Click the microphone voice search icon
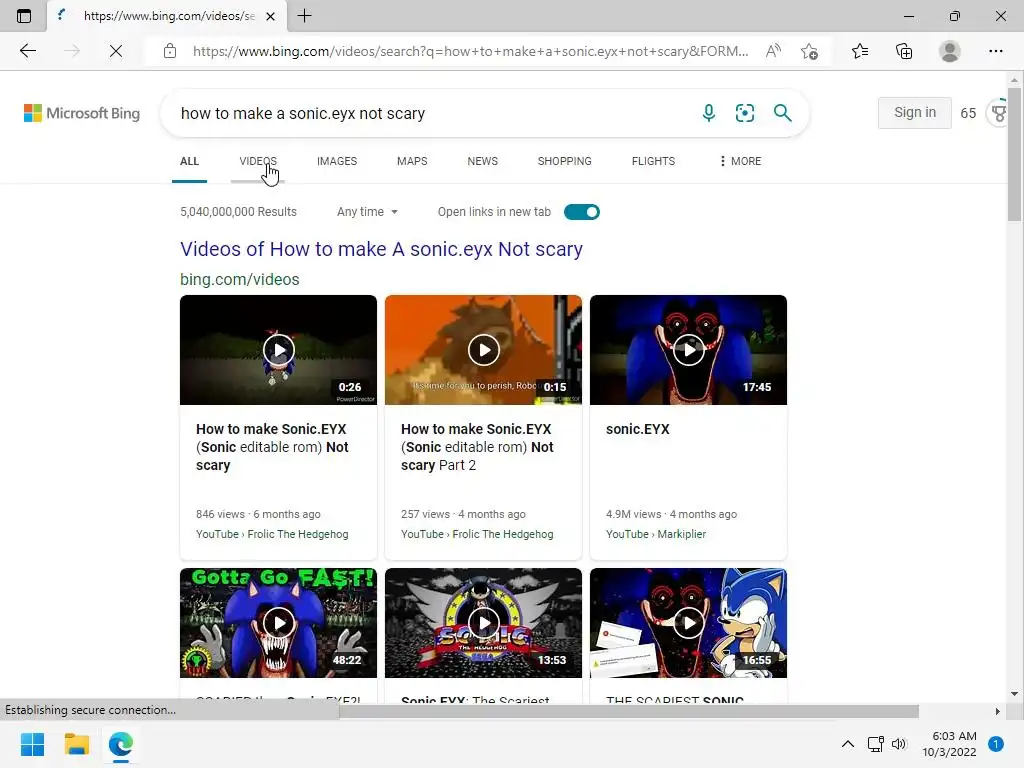 tap(709, 113)
